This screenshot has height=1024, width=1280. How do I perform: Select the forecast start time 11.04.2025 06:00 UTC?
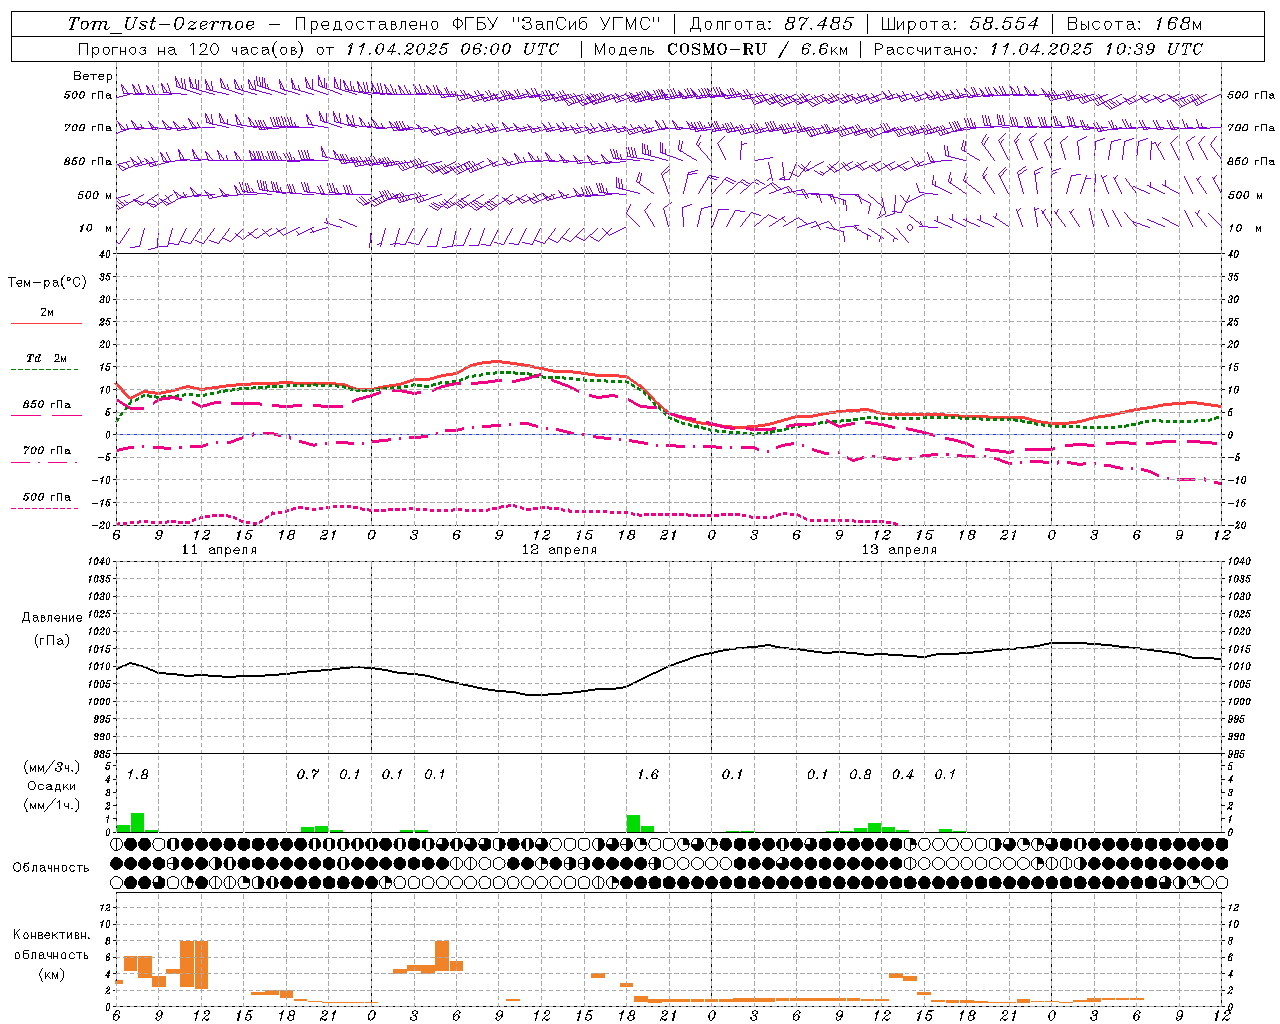(452, 49)
